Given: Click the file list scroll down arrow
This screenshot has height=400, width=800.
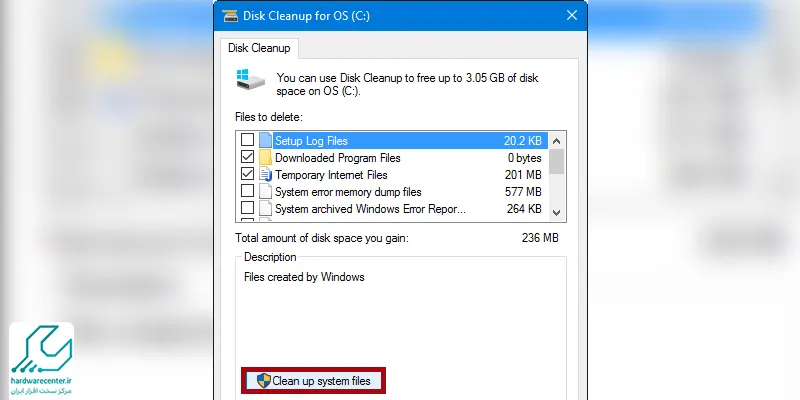Looking at the screenshot, I should (557, 212).
